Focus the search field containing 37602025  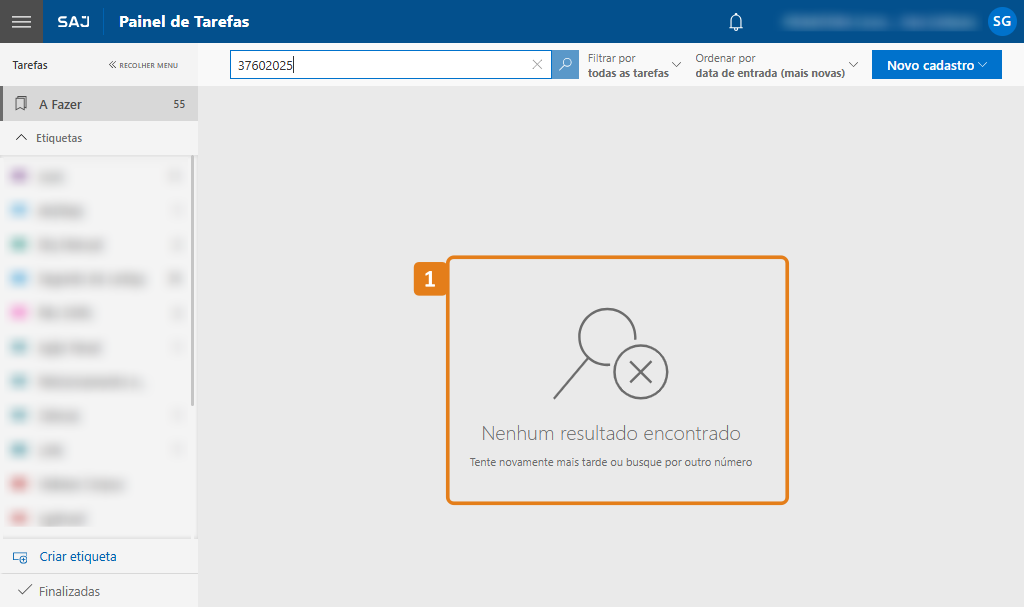tap(380, 65)
